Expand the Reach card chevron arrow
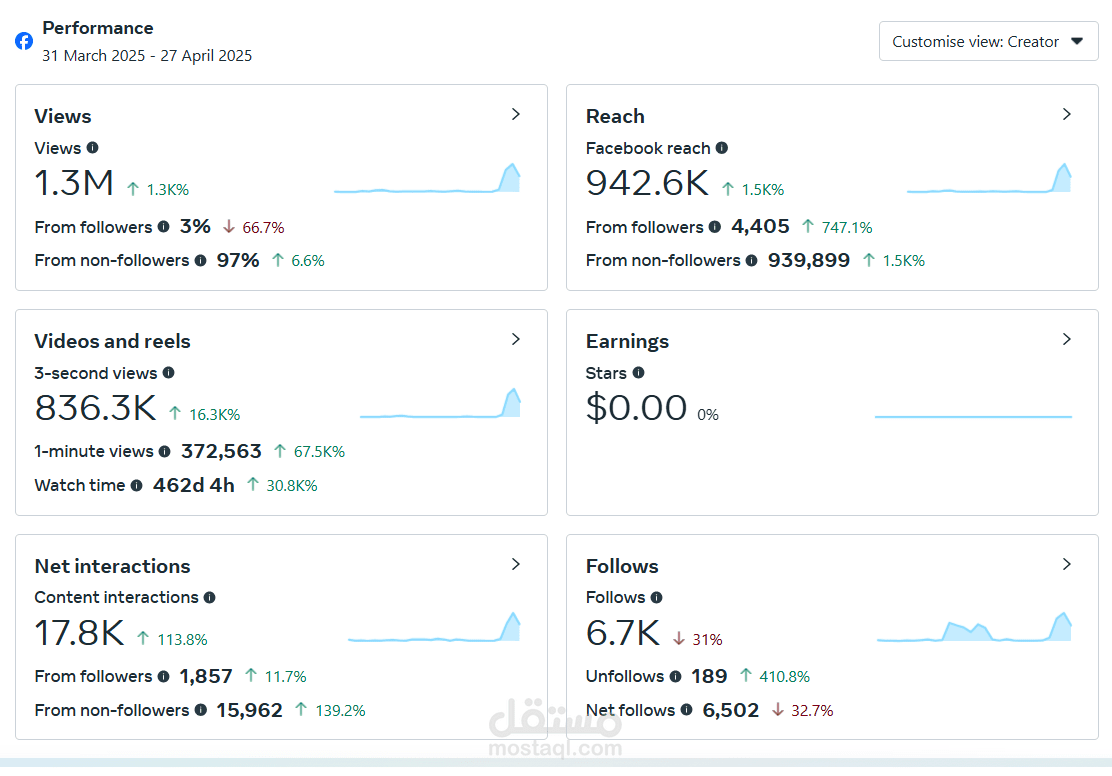The width and height of the screenshot is (1112, 776). click(1067, 114)
